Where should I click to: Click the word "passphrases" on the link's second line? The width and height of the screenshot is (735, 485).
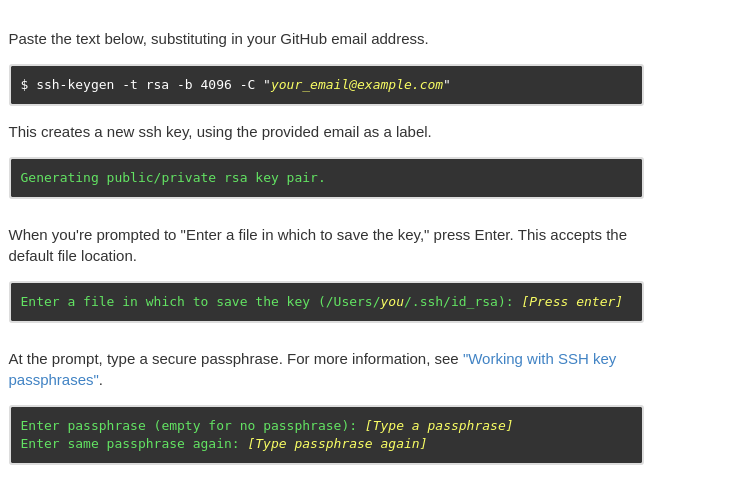pyautogui.click(x=53, y=380)
